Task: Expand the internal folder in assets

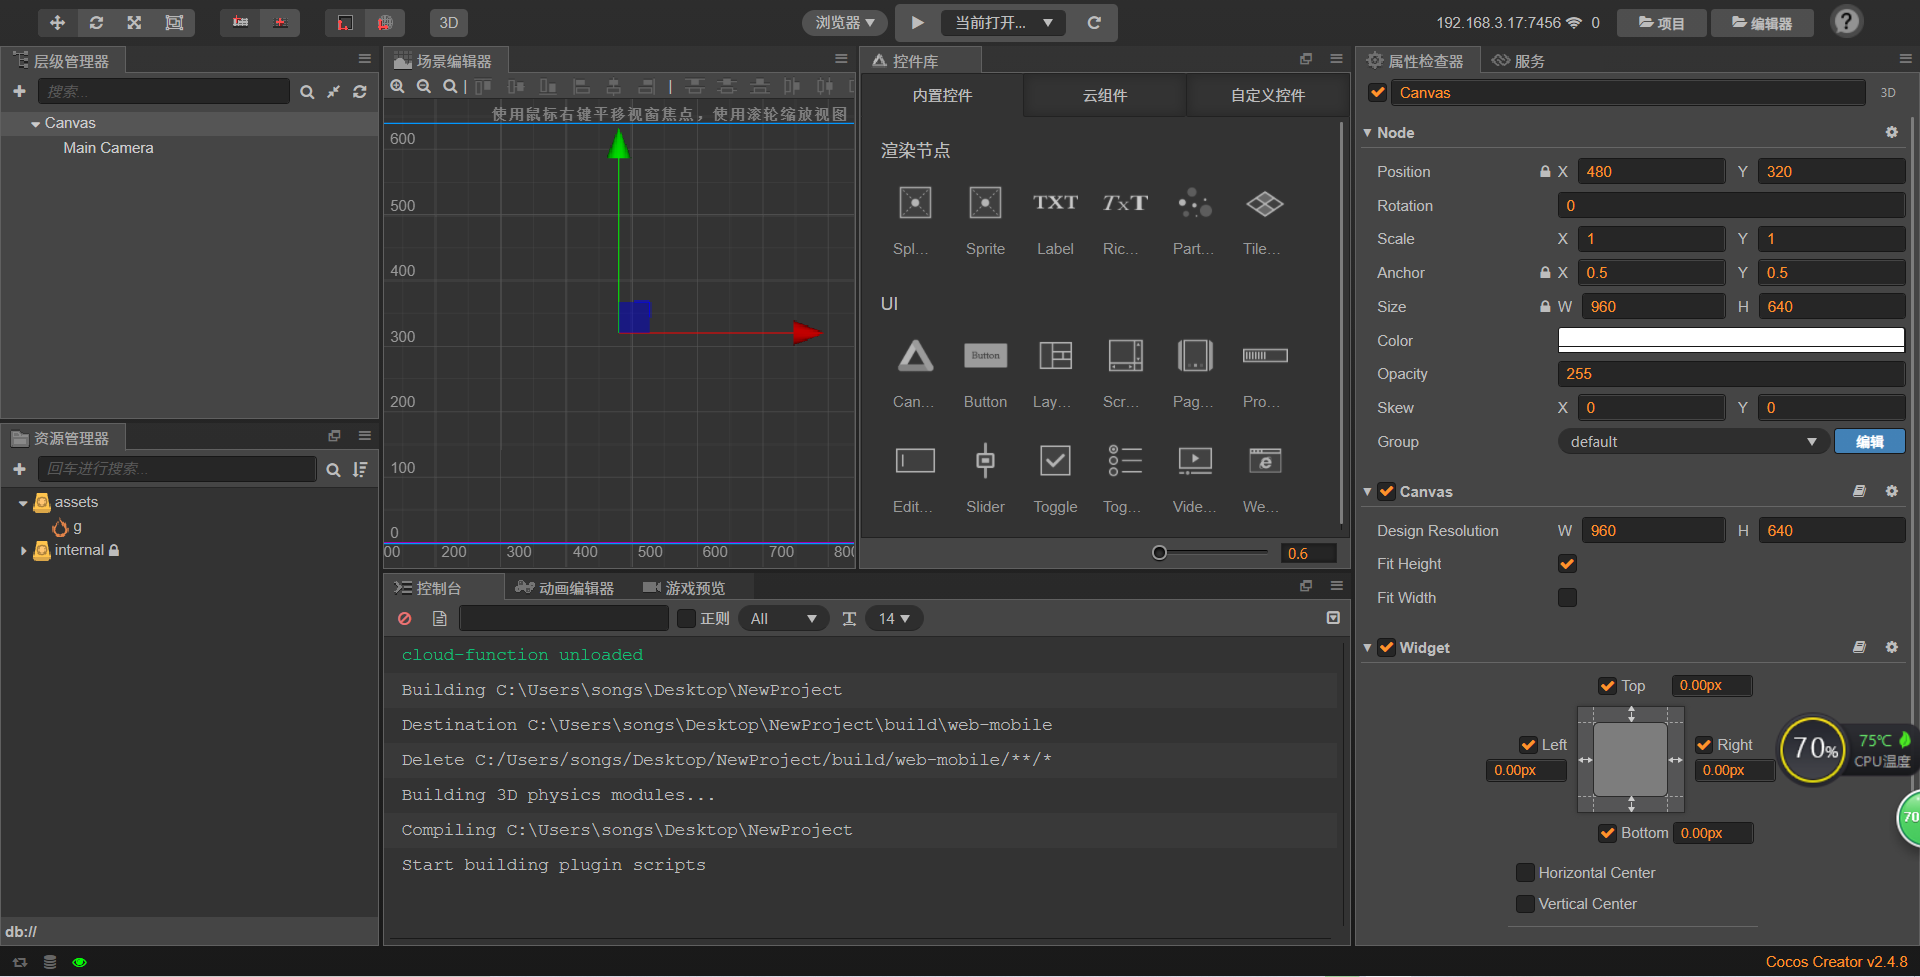Action: pyautogui.click(x=23, y=551)
